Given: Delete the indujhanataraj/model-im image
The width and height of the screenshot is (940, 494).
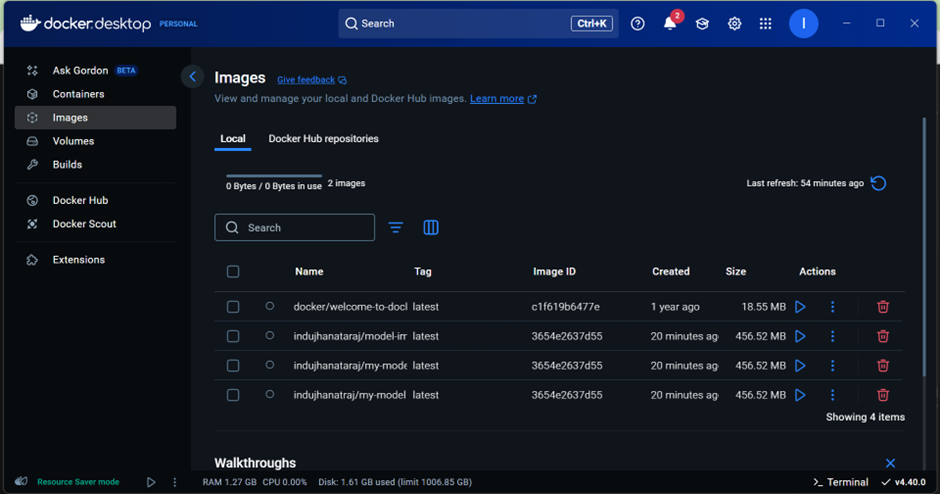Looking at the screenshot, I should 882,336.
